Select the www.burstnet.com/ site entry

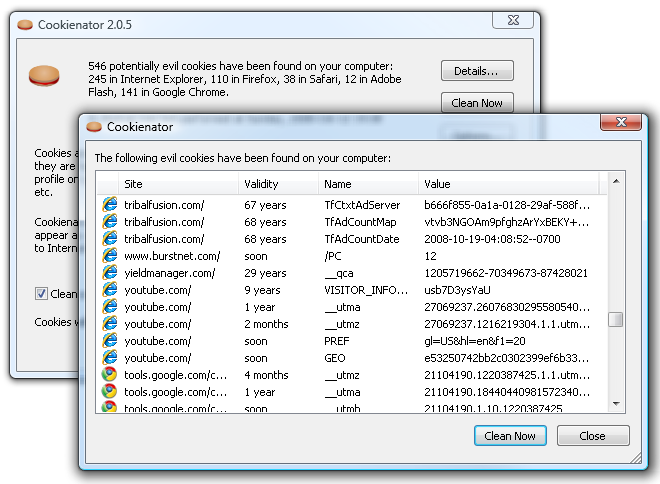(x=172, y=256)
